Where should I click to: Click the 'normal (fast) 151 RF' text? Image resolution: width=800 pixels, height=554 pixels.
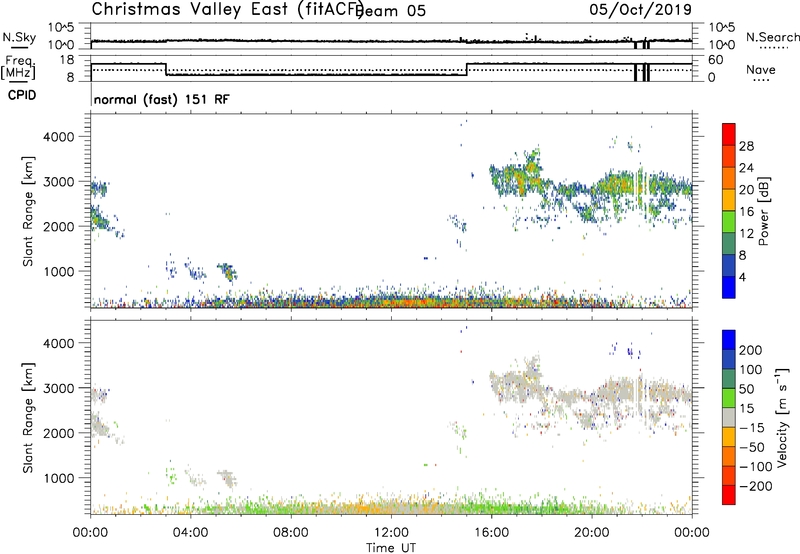click(162, 99)
